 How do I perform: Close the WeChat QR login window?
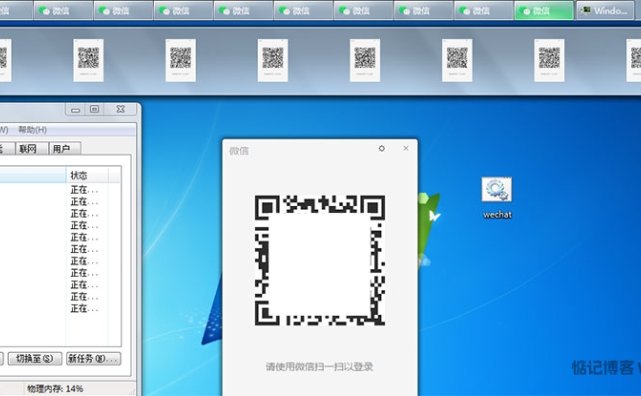406,148
